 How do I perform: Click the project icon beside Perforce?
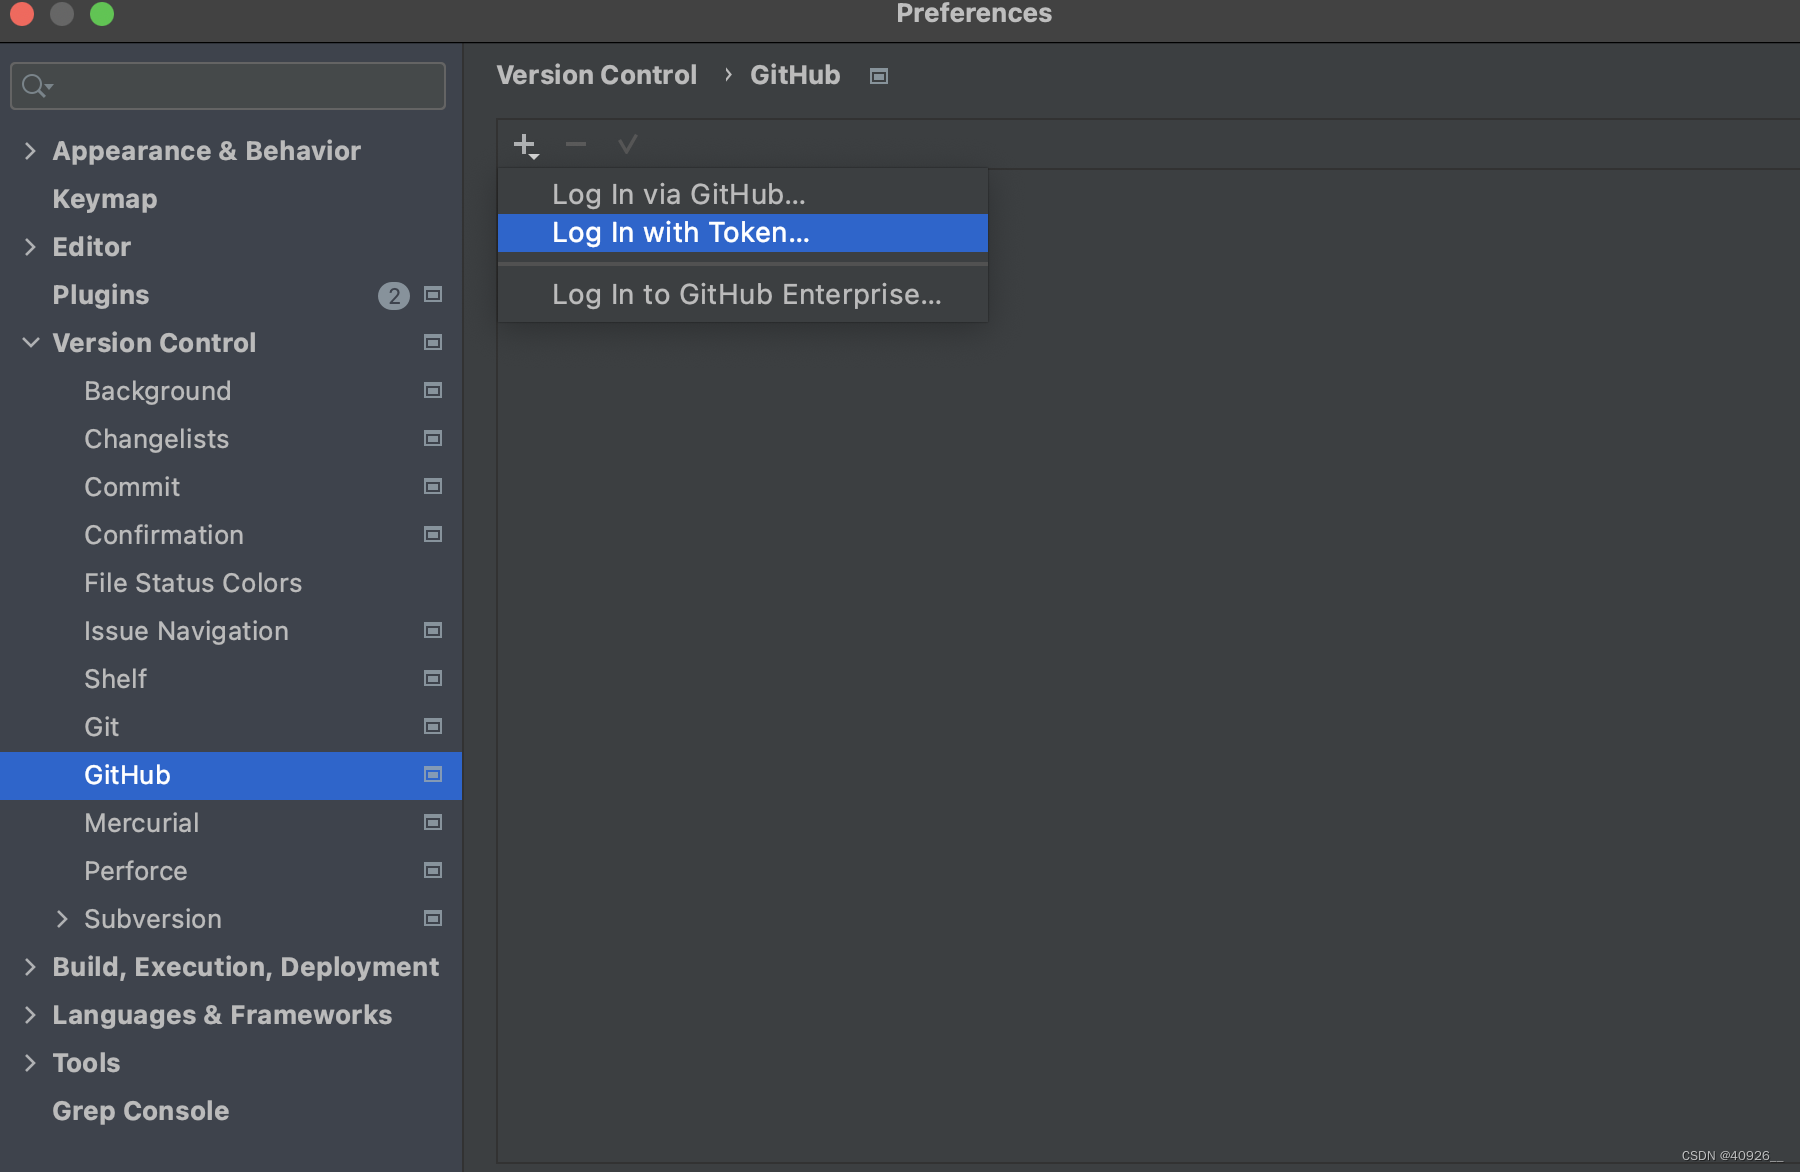coord(433,871)
